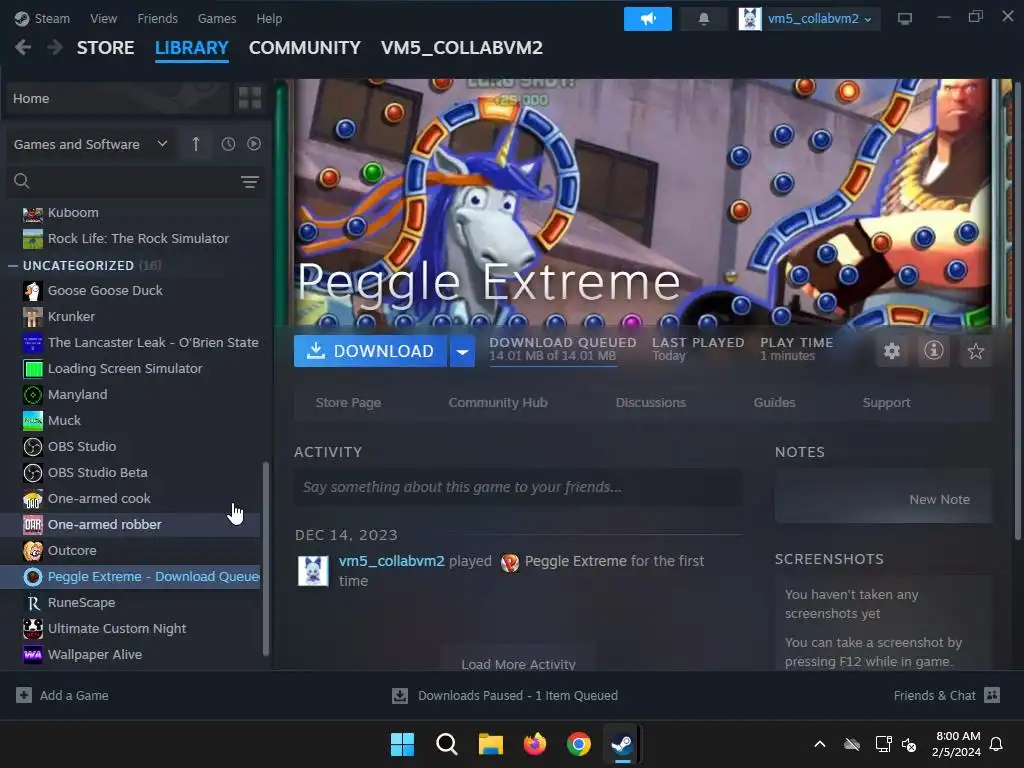Open the Store Page link

point(348,403)
